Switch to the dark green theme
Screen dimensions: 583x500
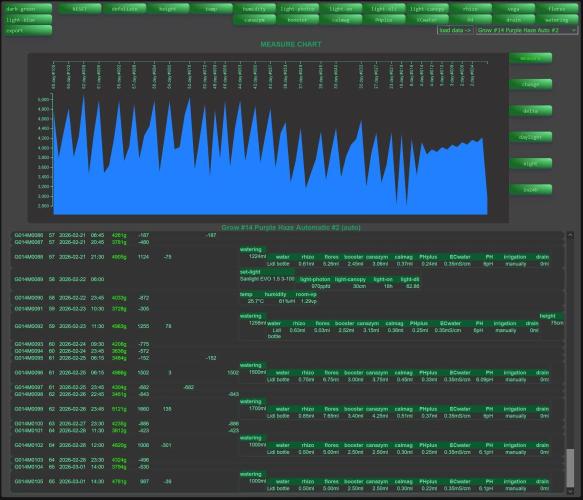[x=28, y=9]
